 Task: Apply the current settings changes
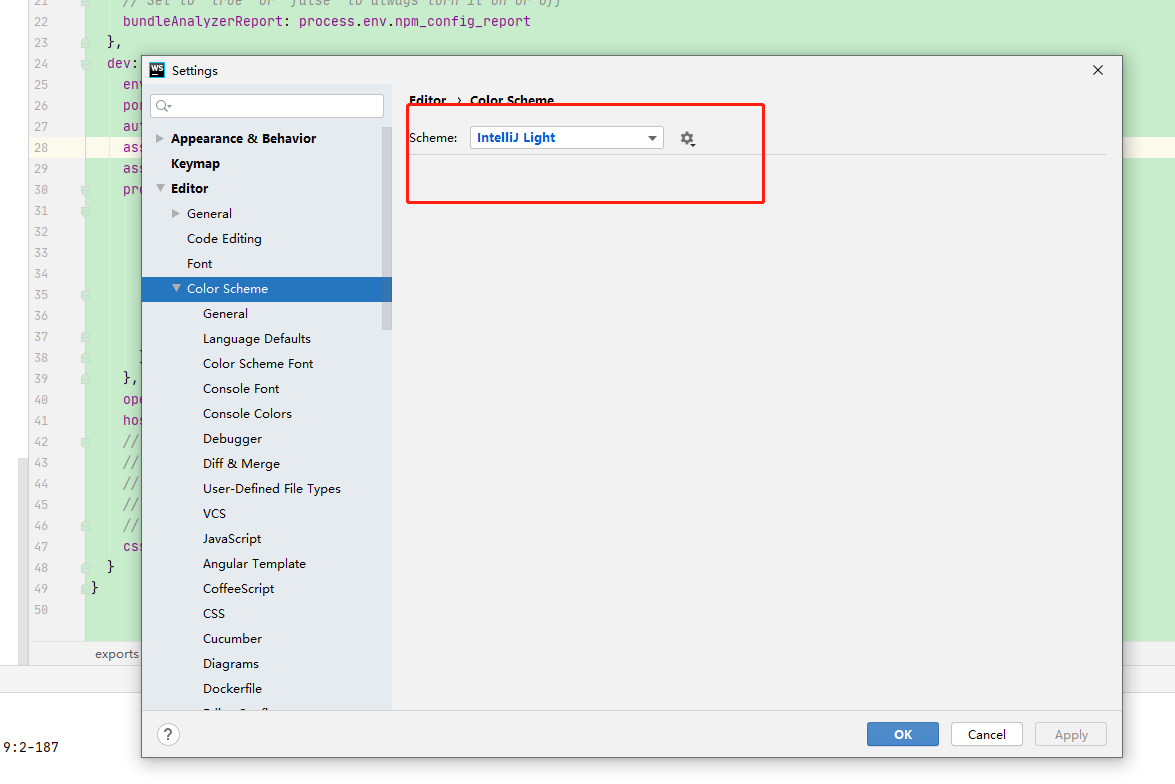pyautogui.click(x=1070, y=733)
